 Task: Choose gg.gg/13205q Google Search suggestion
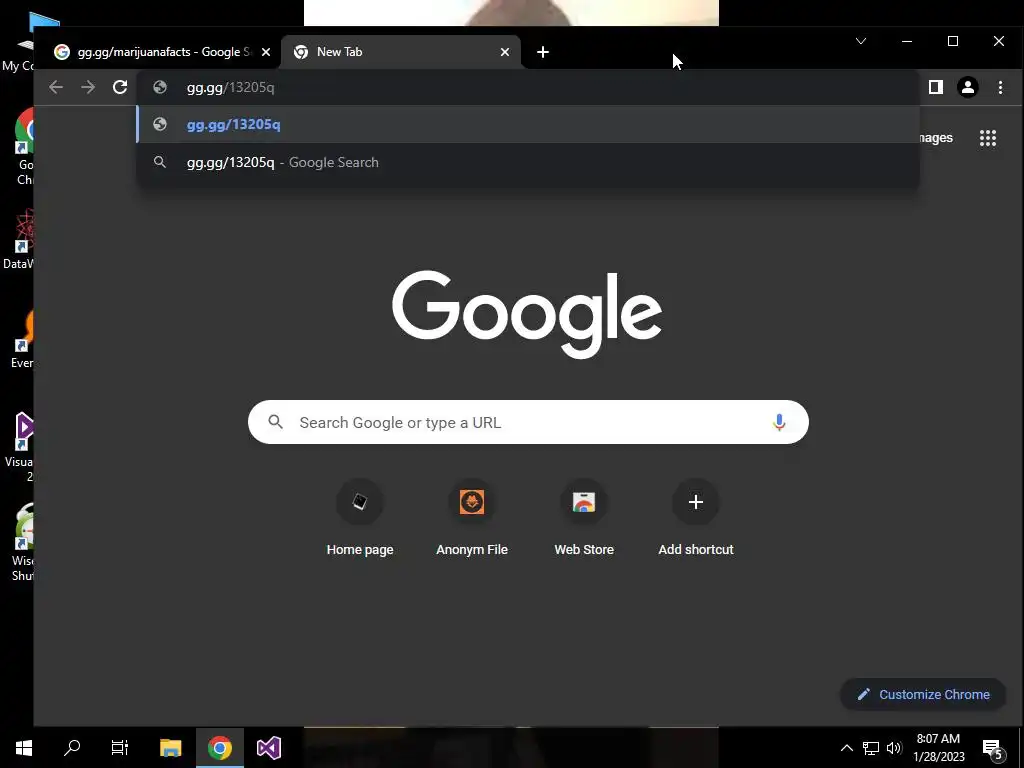coord(528,162)
